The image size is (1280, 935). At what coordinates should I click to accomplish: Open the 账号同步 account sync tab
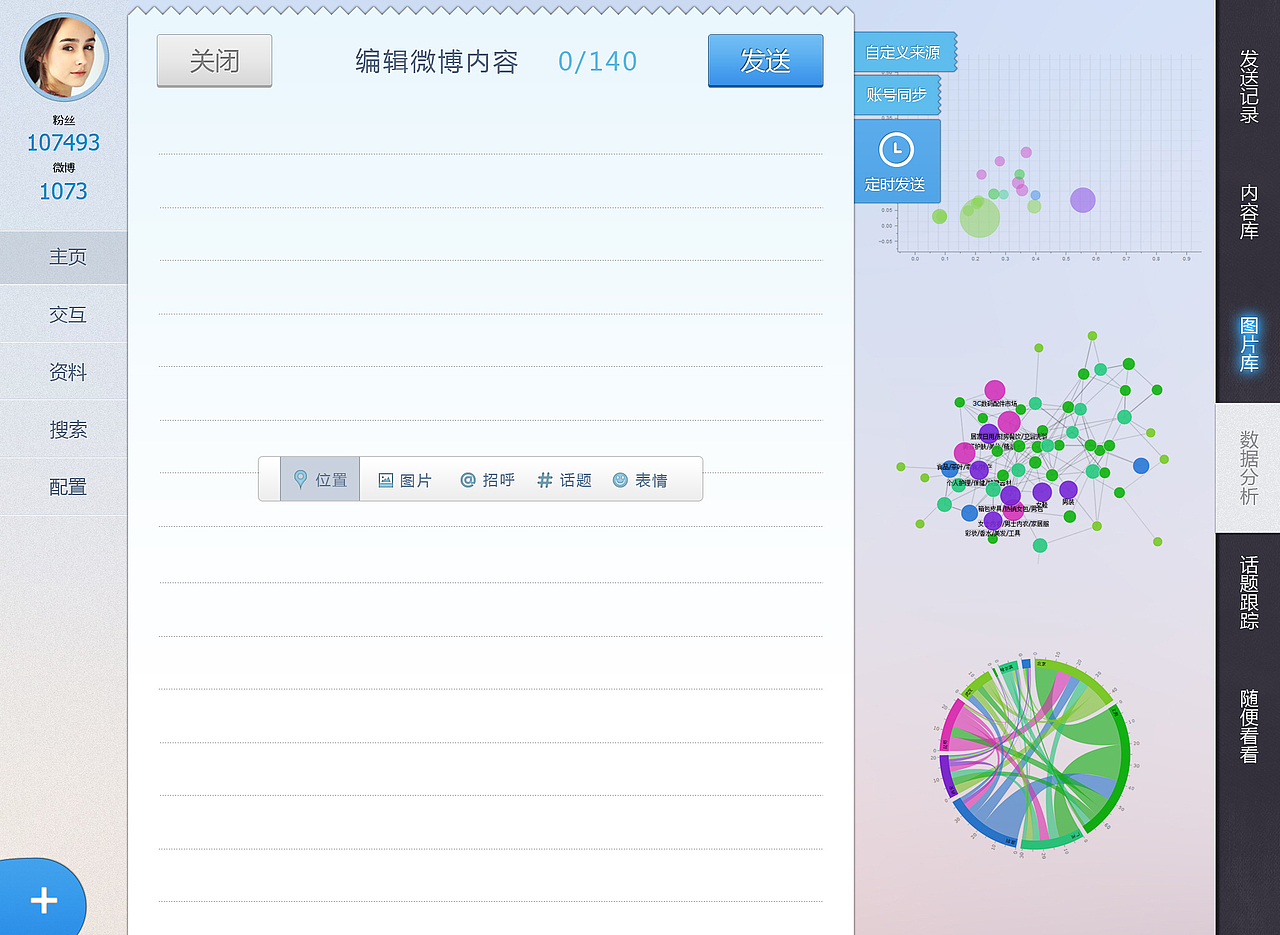pos(896,95)
